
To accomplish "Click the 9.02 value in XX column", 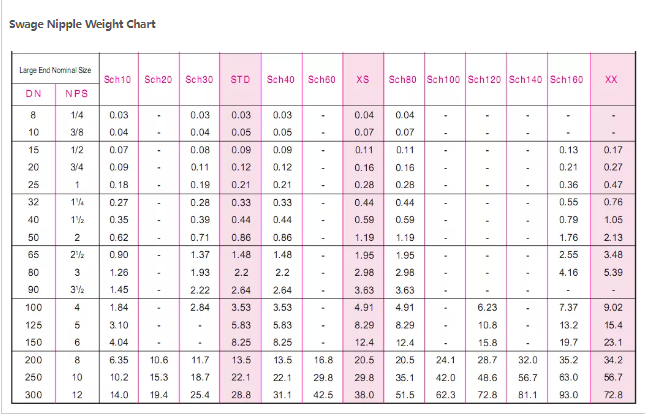I will [x=613, y=307].
